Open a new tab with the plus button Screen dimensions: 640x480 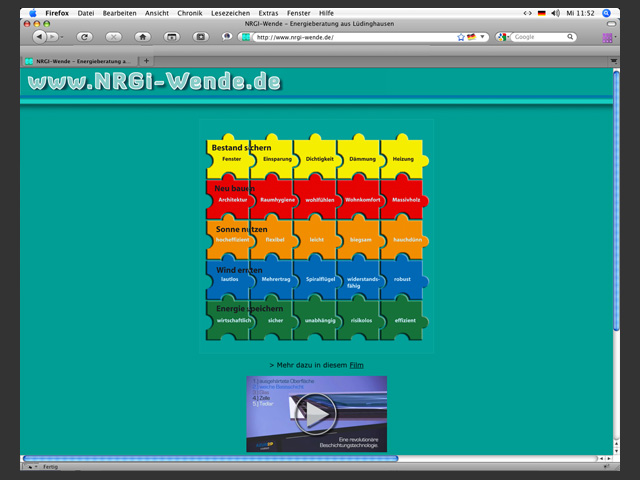(x=146, y=61)
